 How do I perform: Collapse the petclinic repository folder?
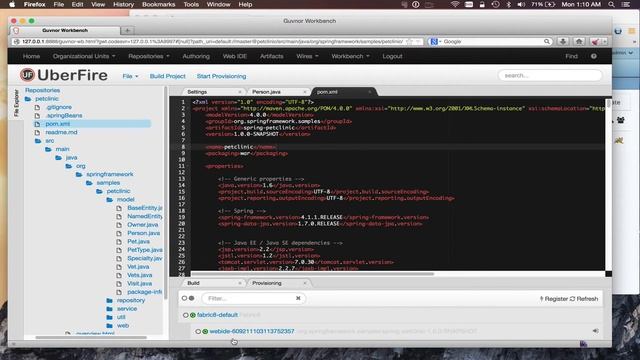pyautogui.click(x=28, y=99)
